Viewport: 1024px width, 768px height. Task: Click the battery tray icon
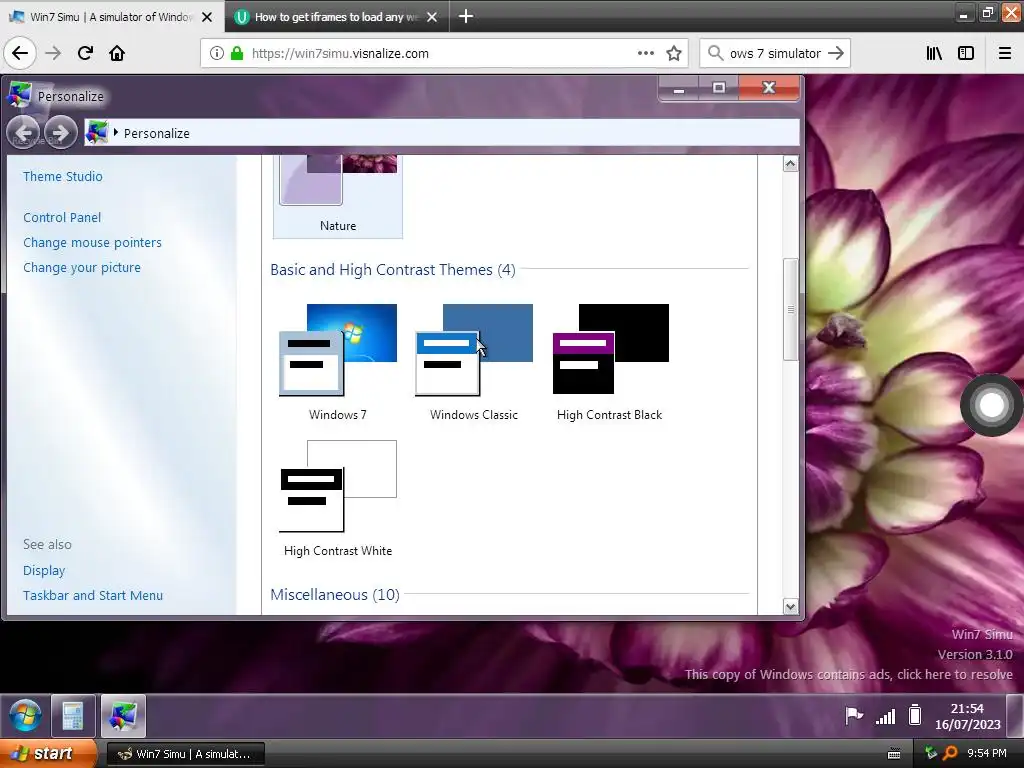[x=915, y=715]
